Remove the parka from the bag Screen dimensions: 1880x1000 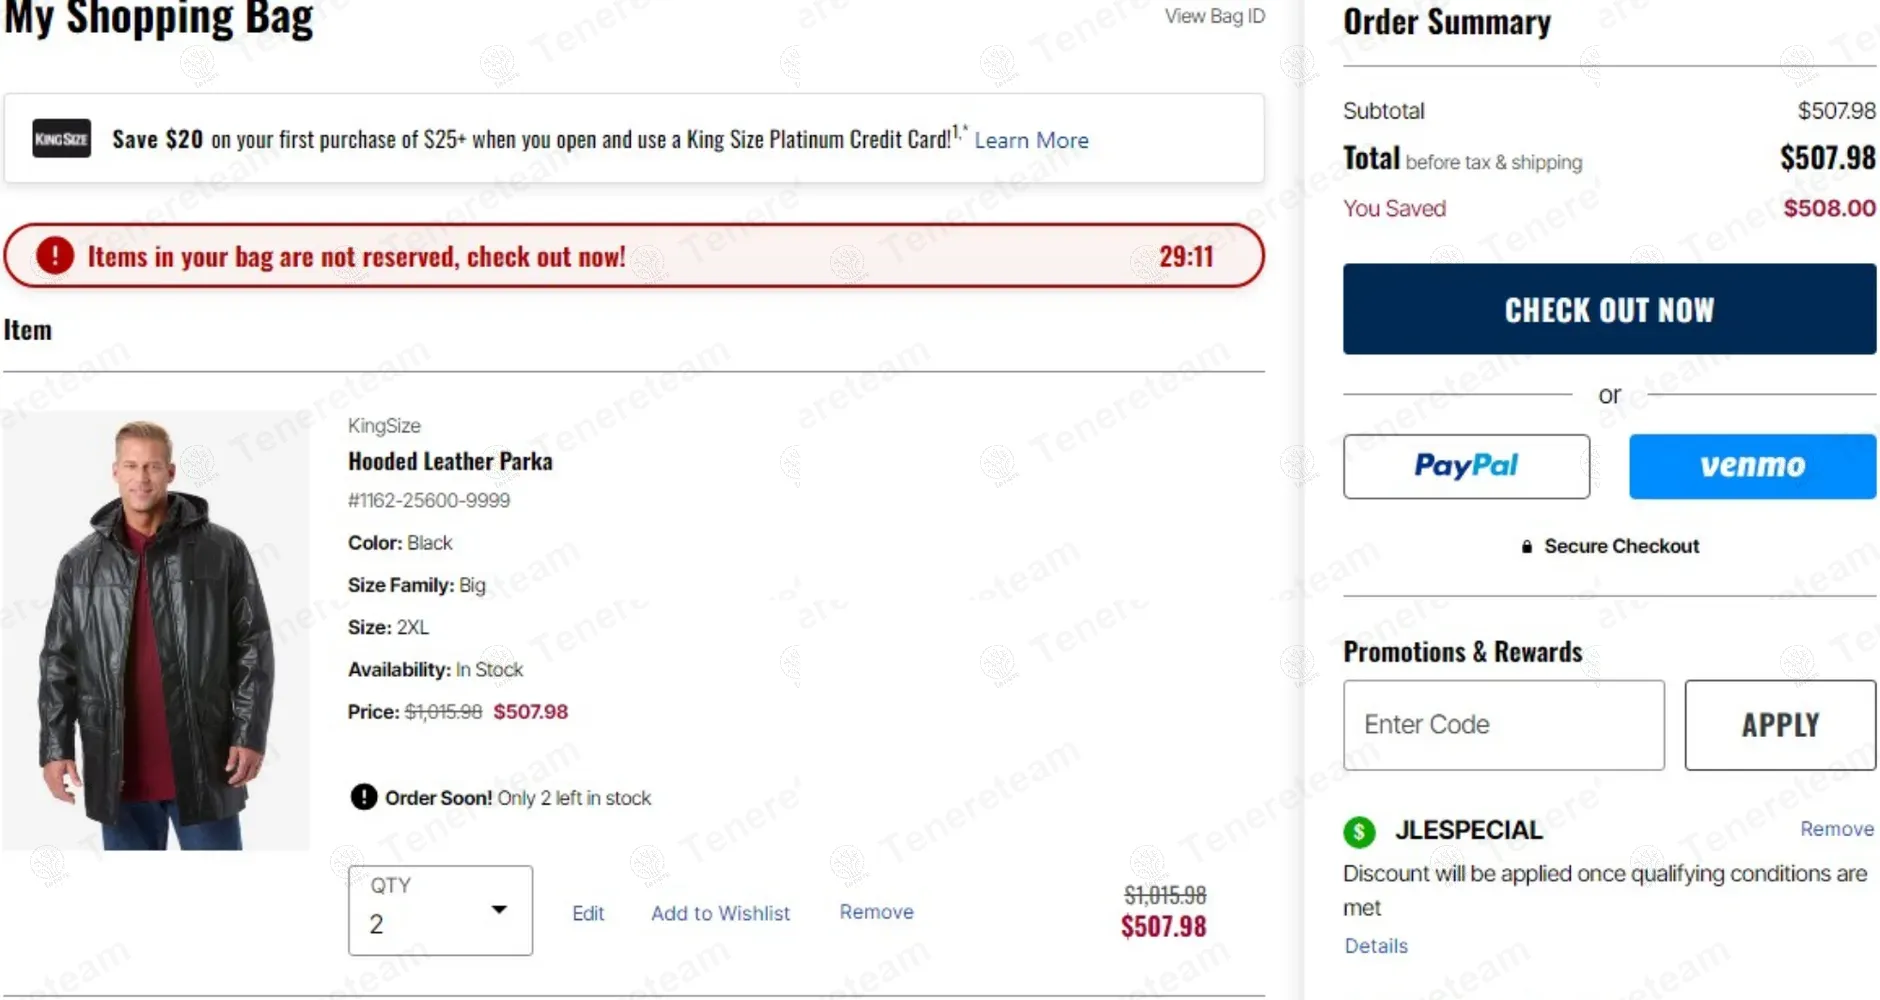pyautogui.click(x=876, y=912)
